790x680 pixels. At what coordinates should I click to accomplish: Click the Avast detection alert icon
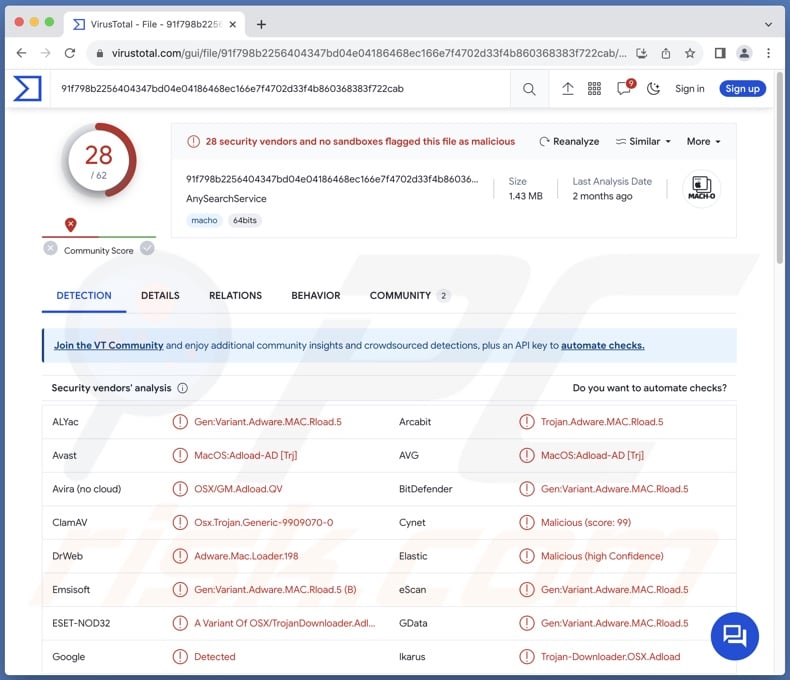coord(180,455)
